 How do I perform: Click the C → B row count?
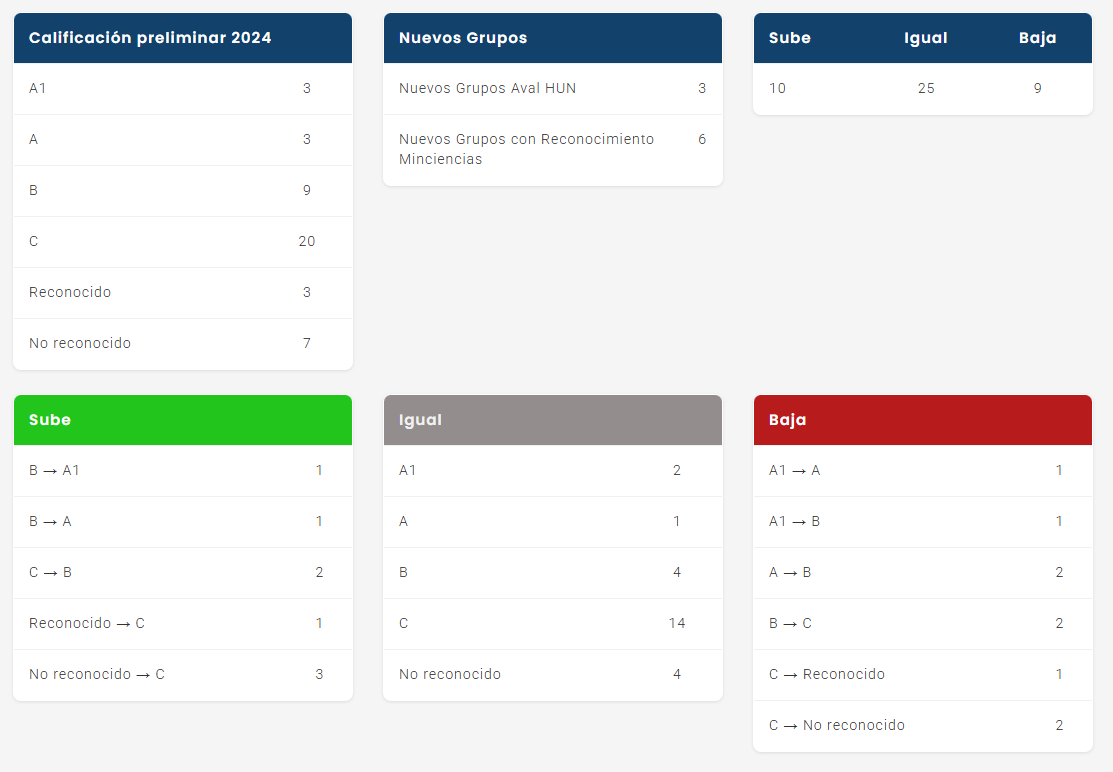click(x=319, y=572)
